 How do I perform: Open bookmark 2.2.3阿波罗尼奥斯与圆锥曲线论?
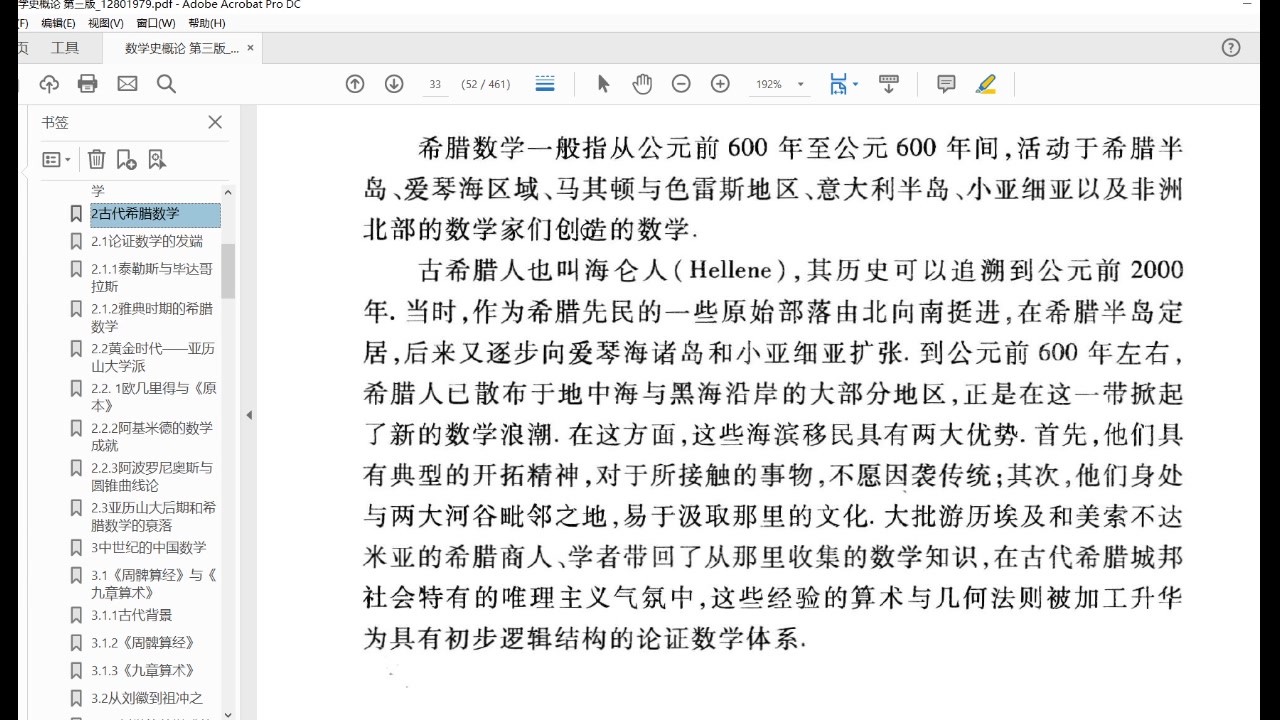coord(152,476)
